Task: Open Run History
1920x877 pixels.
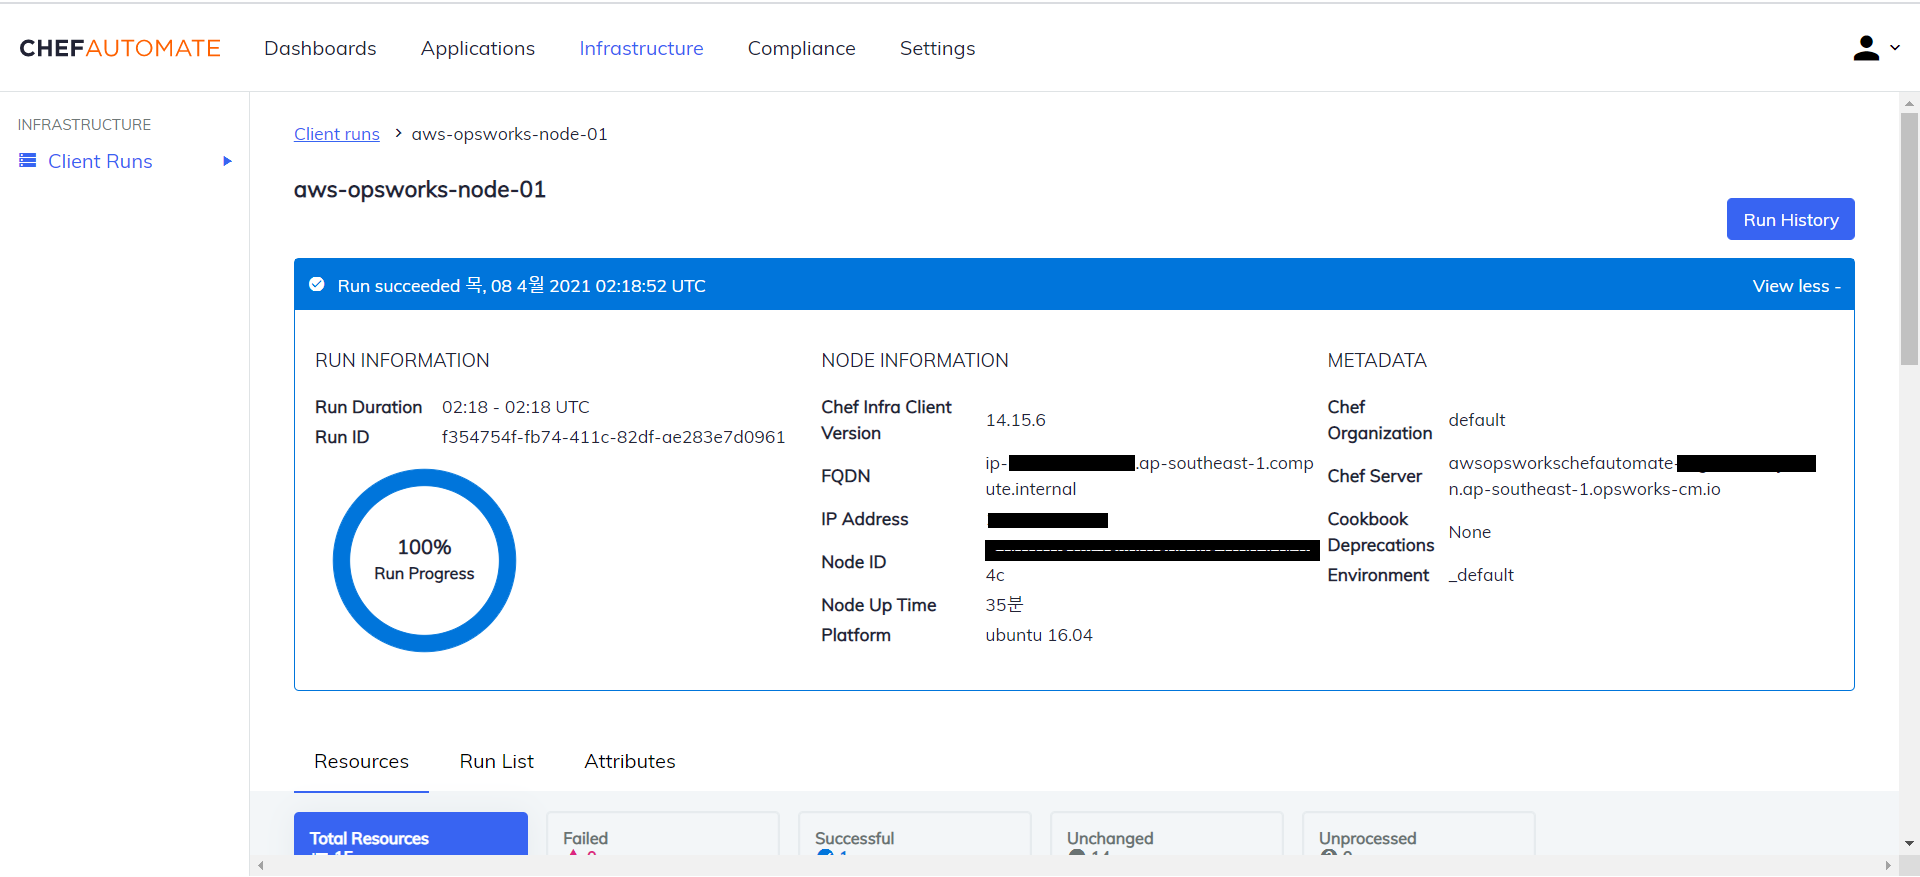Action: (1790, 219)
